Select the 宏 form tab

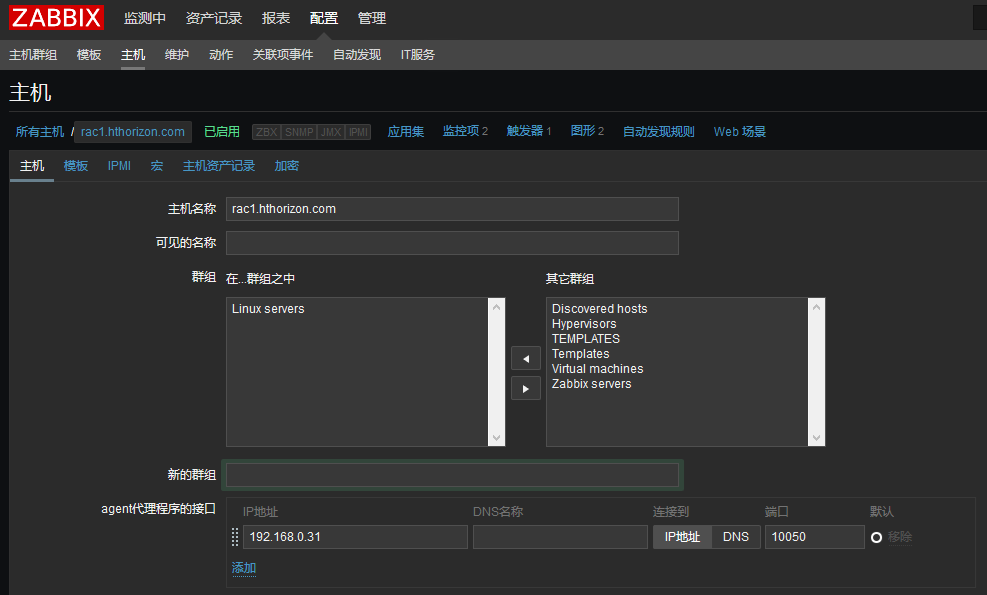[x=157, y=166]
